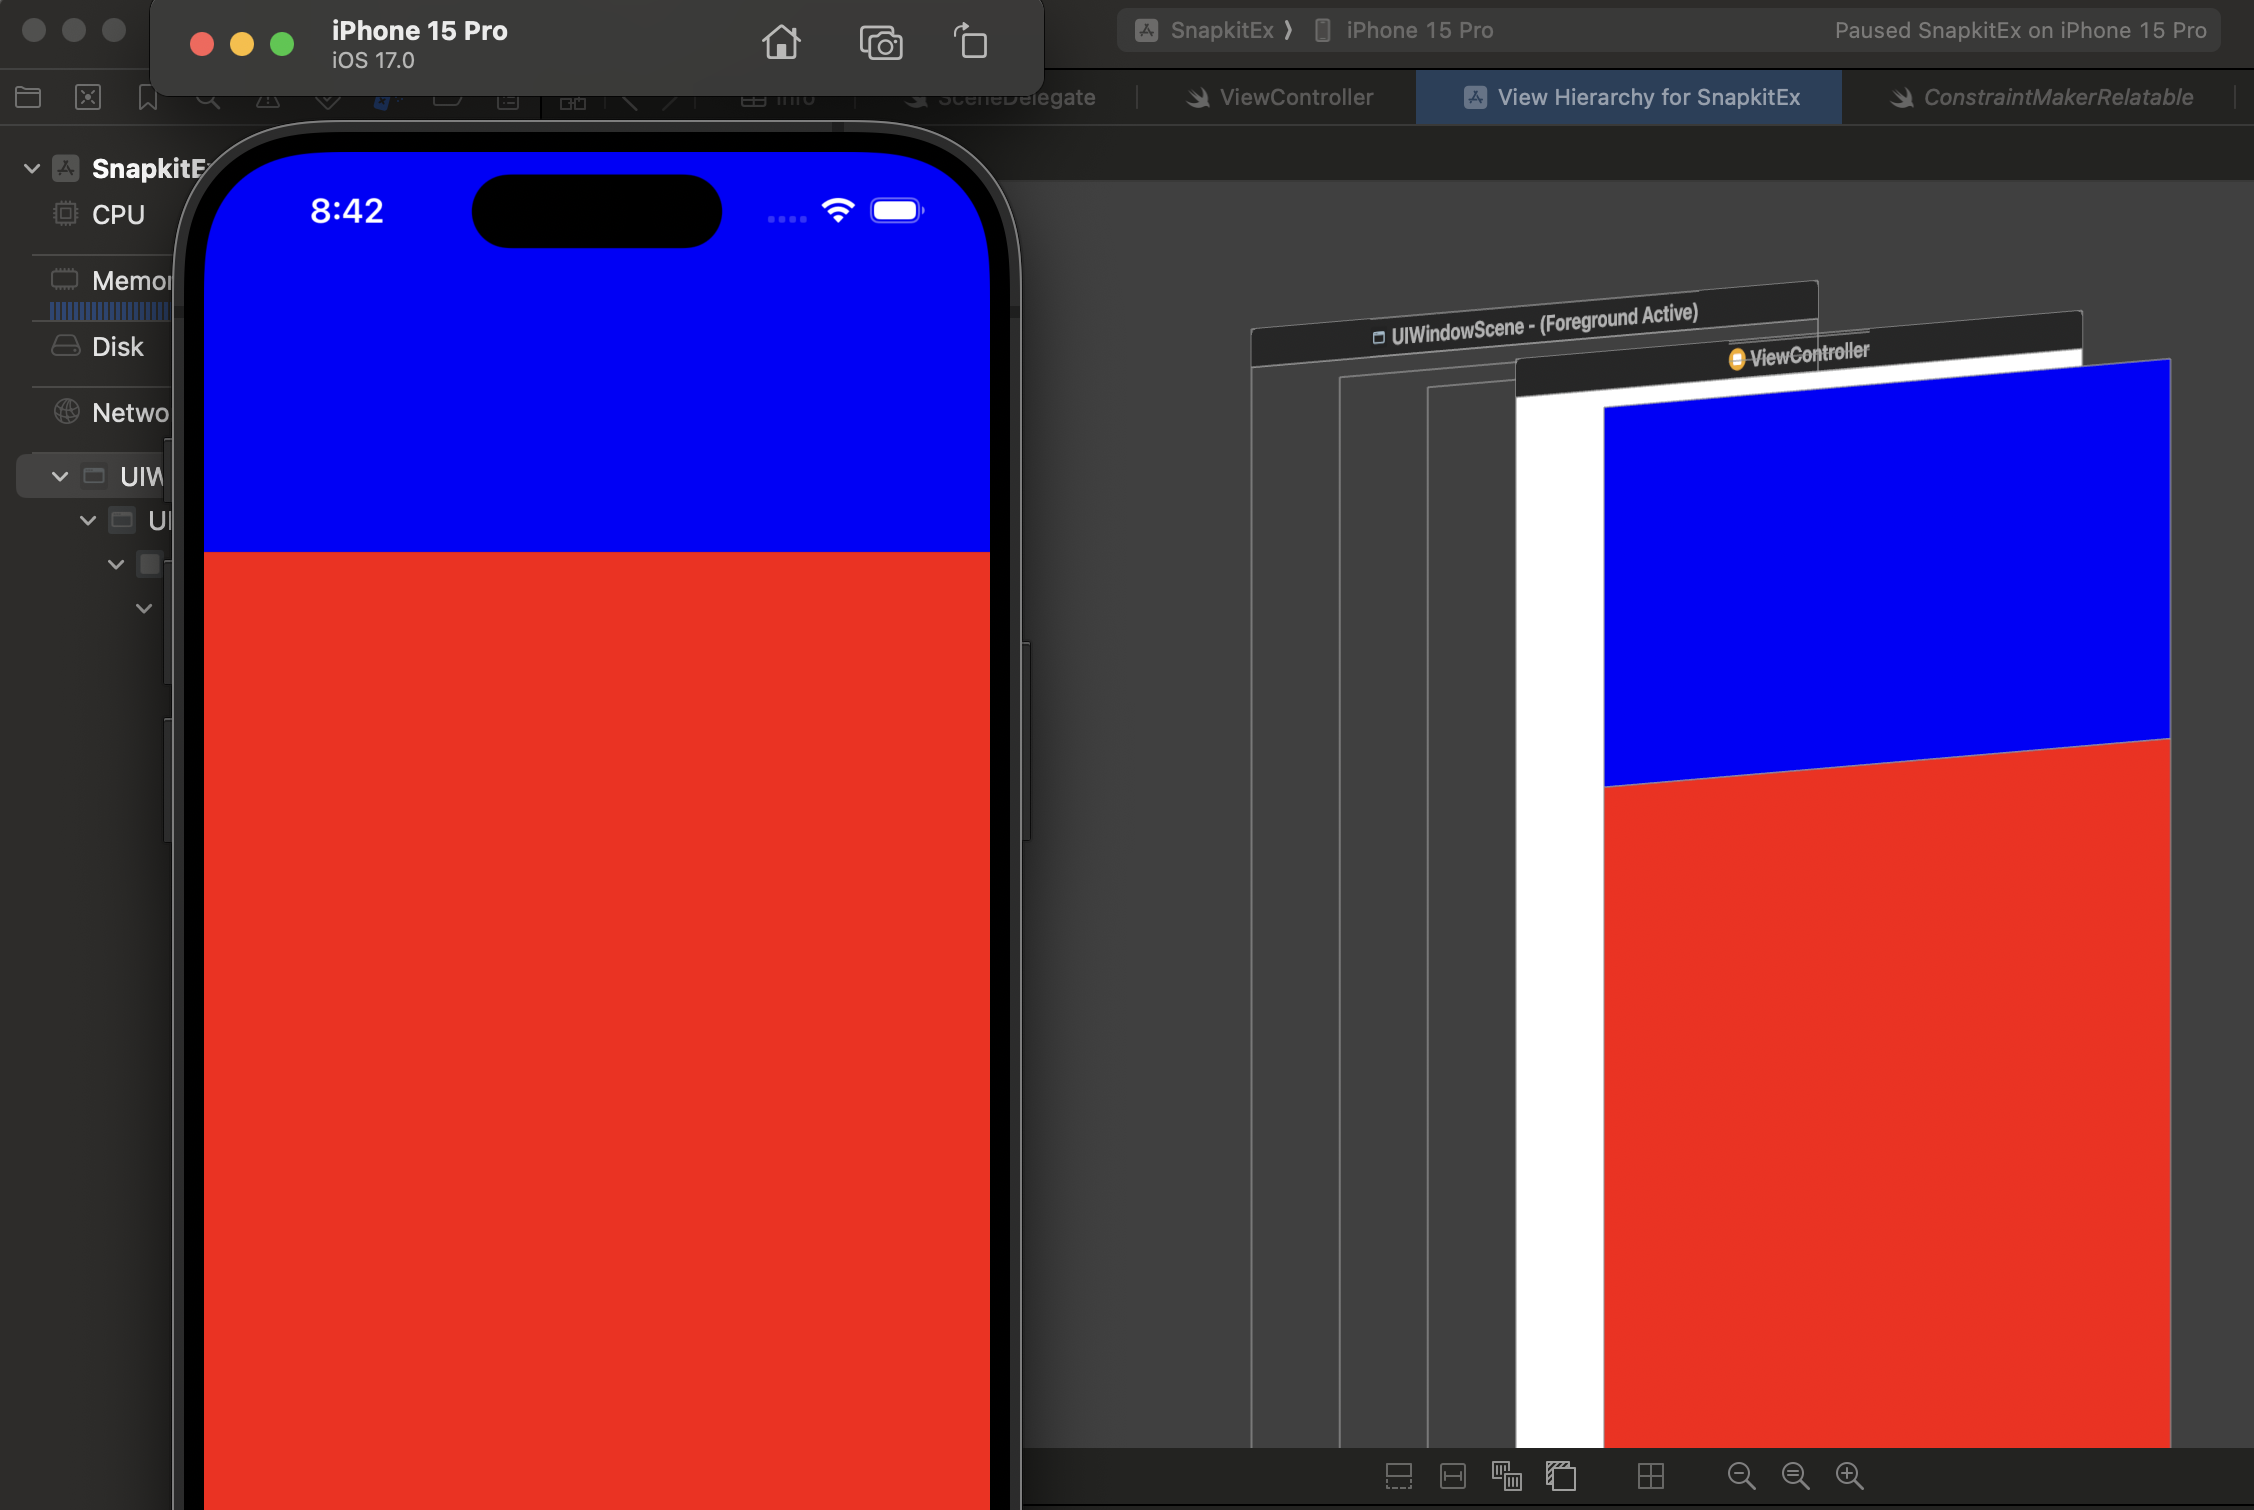Click the blue view in 3D hierarchy
Screen dimensions: 2254x1510
(x=1886, y=570)
